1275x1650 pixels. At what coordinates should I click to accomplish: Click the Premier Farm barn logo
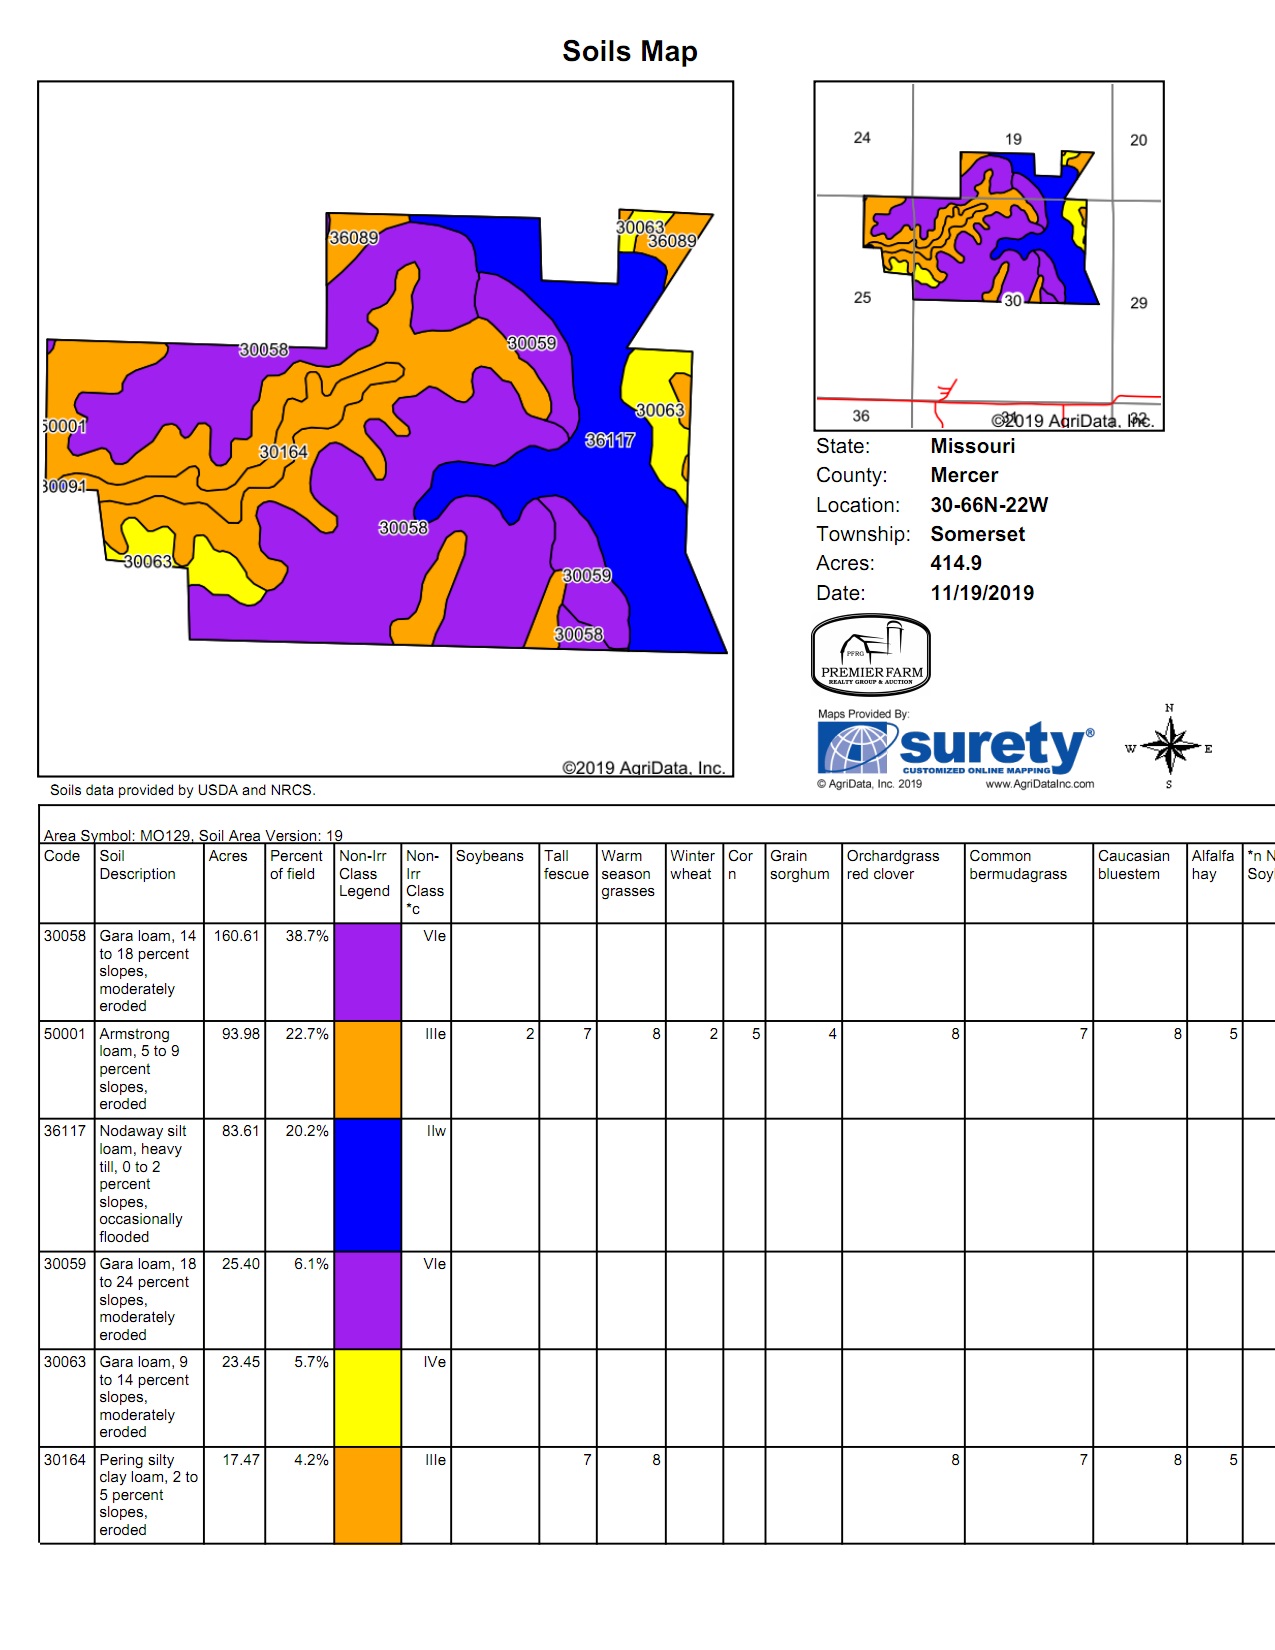(871, 655)
